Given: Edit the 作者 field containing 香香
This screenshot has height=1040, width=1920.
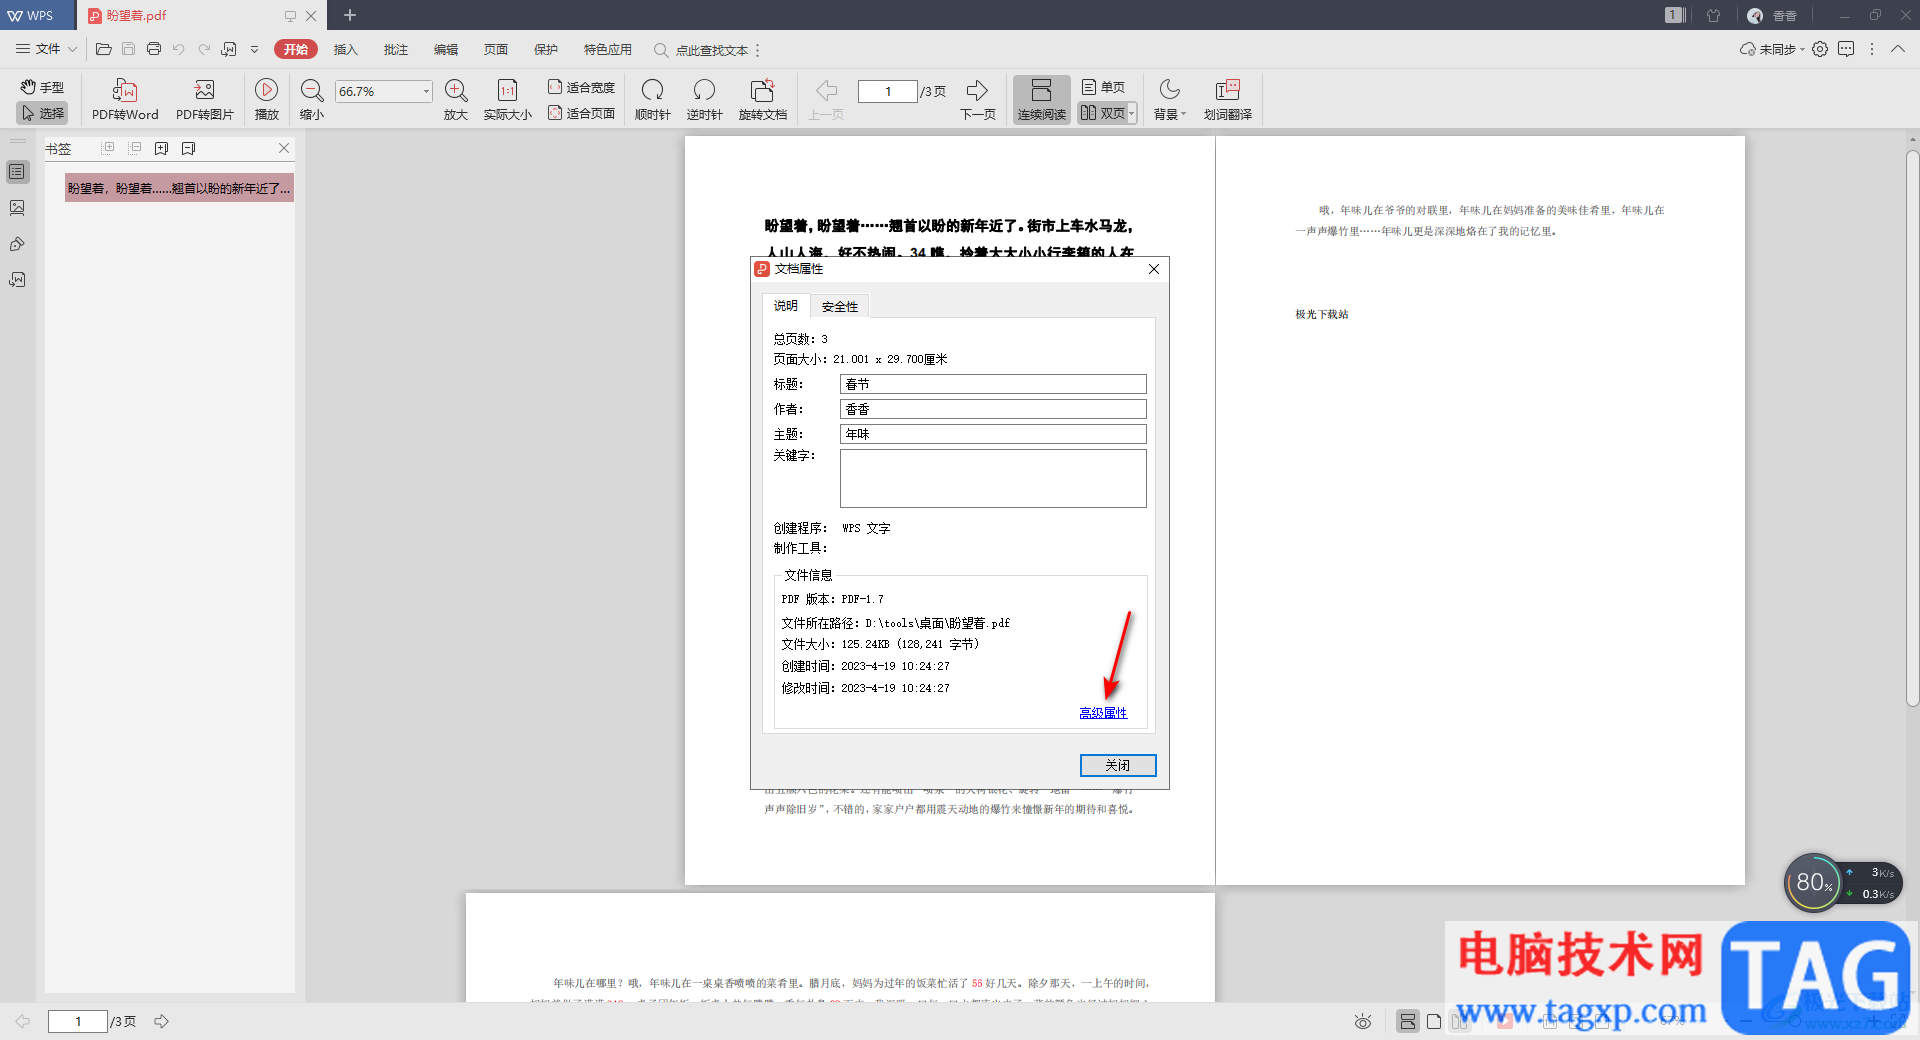Looking at the screenshot, I should (993, 409).
